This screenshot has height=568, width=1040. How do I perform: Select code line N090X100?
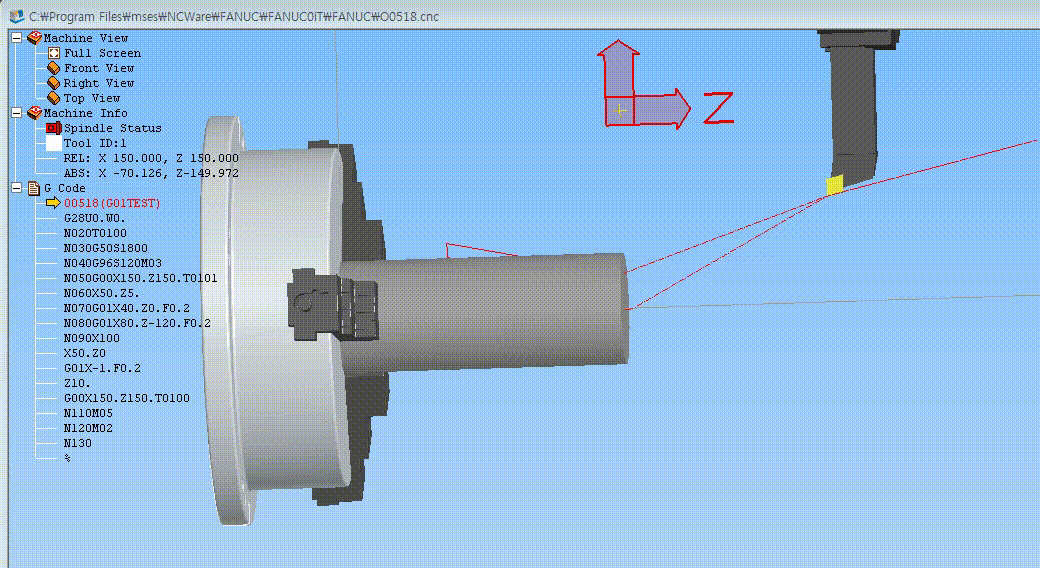(92, 338)
